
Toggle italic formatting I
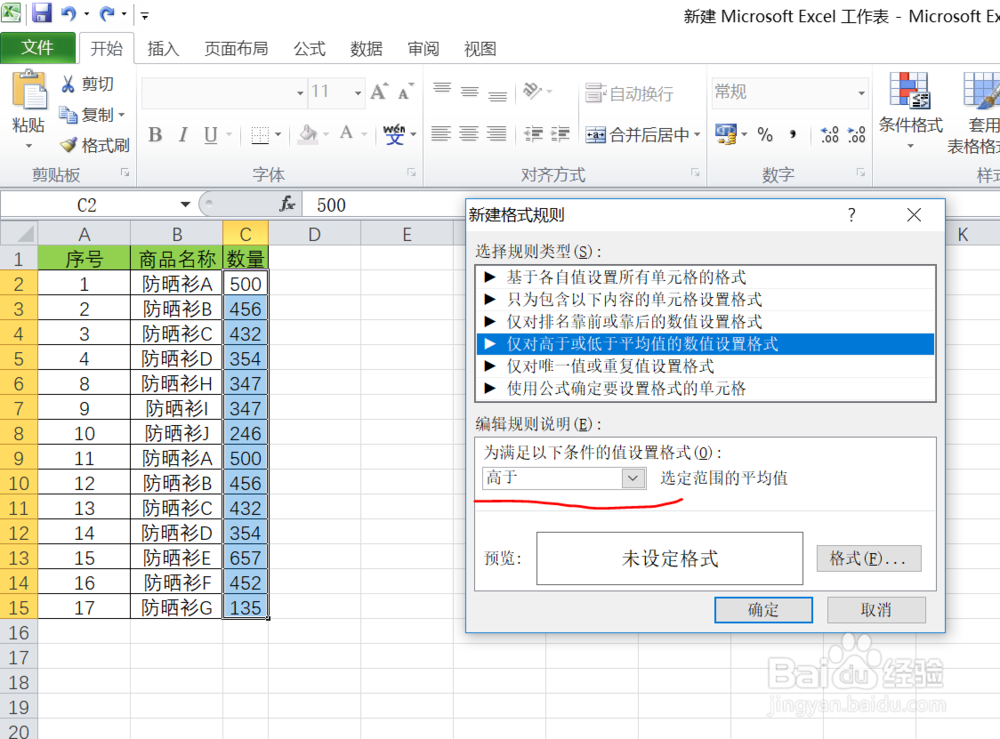pos(183,135)
